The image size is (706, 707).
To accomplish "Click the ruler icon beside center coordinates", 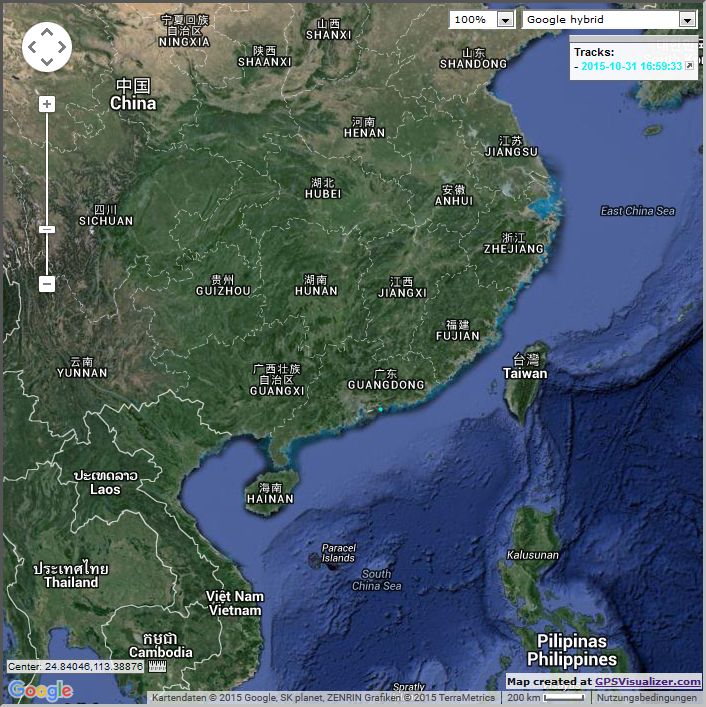I will (157, 666).
